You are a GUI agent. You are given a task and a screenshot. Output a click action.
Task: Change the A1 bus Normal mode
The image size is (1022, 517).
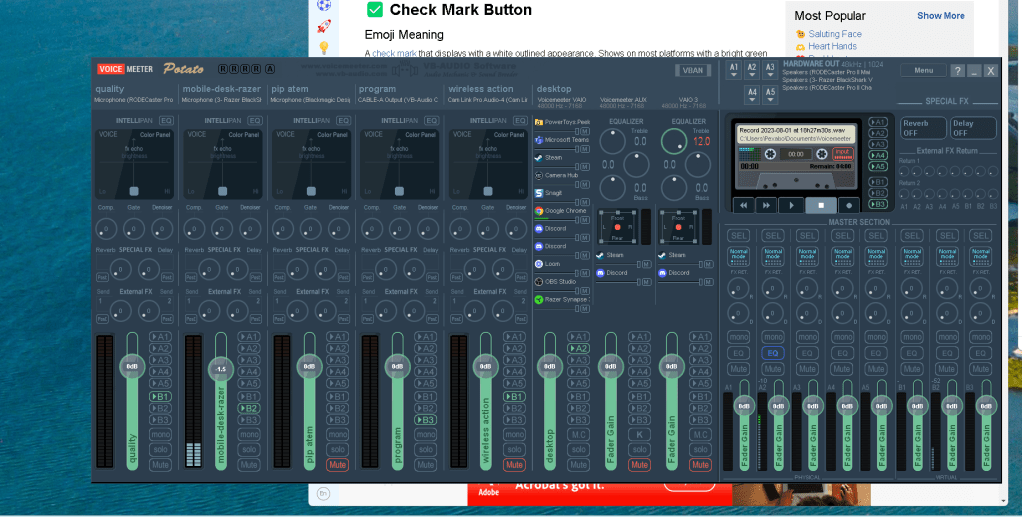tap(738, 256)
